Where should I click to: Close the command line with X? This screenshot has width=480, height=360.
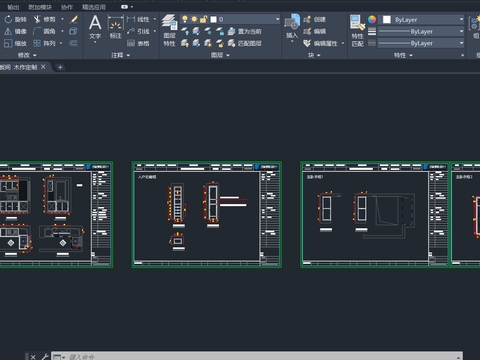[x=33, y=357]
